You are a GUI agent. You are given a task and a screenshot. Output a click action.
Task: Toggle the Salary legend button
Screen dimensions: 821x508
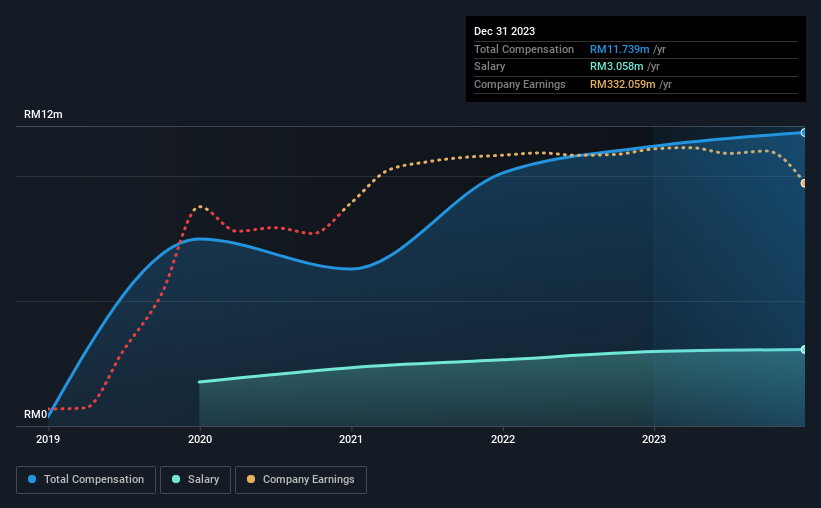click(x=195, y=480)
